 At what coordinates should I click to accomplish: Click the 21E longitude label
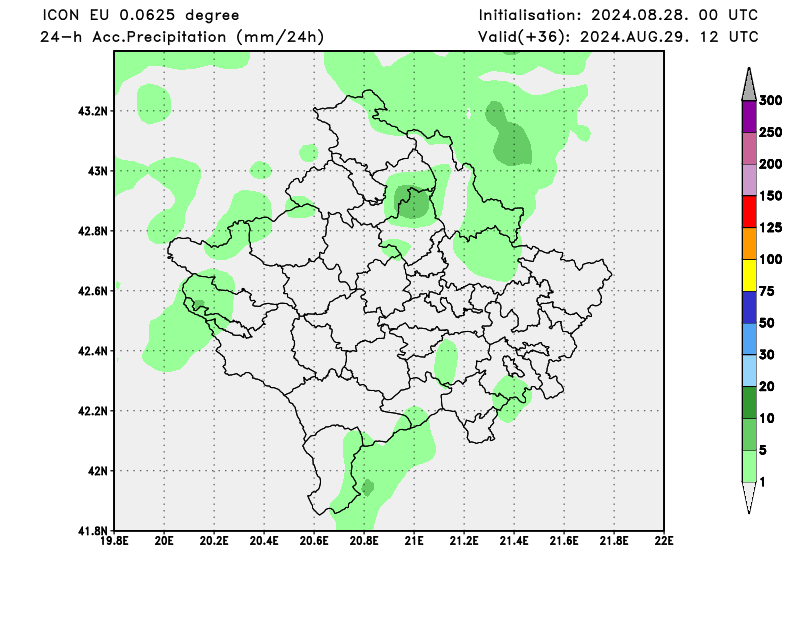coord(414,540)
